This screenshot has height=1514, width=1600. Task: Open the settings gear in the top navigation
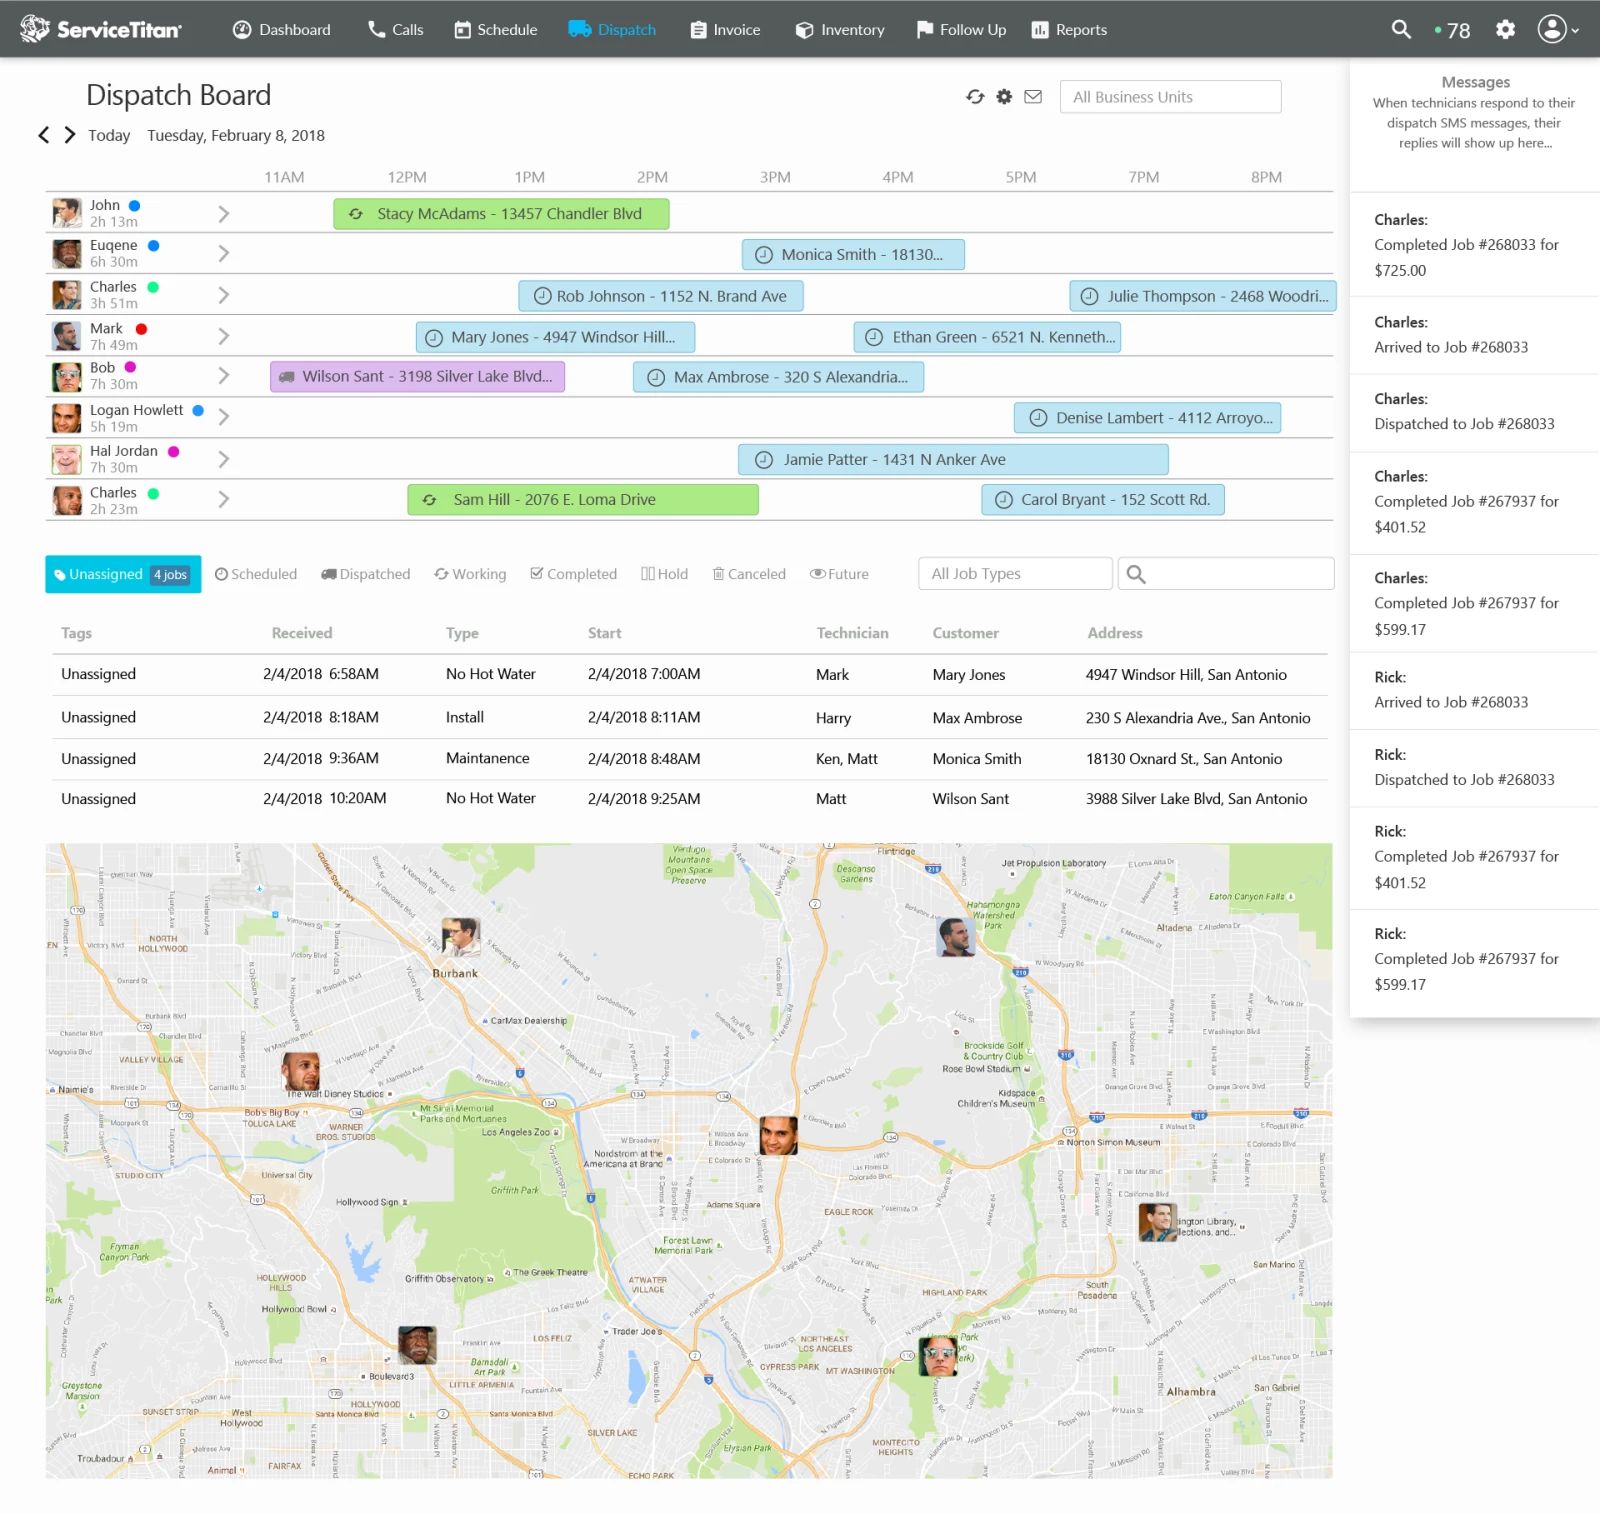[1505, 29]
